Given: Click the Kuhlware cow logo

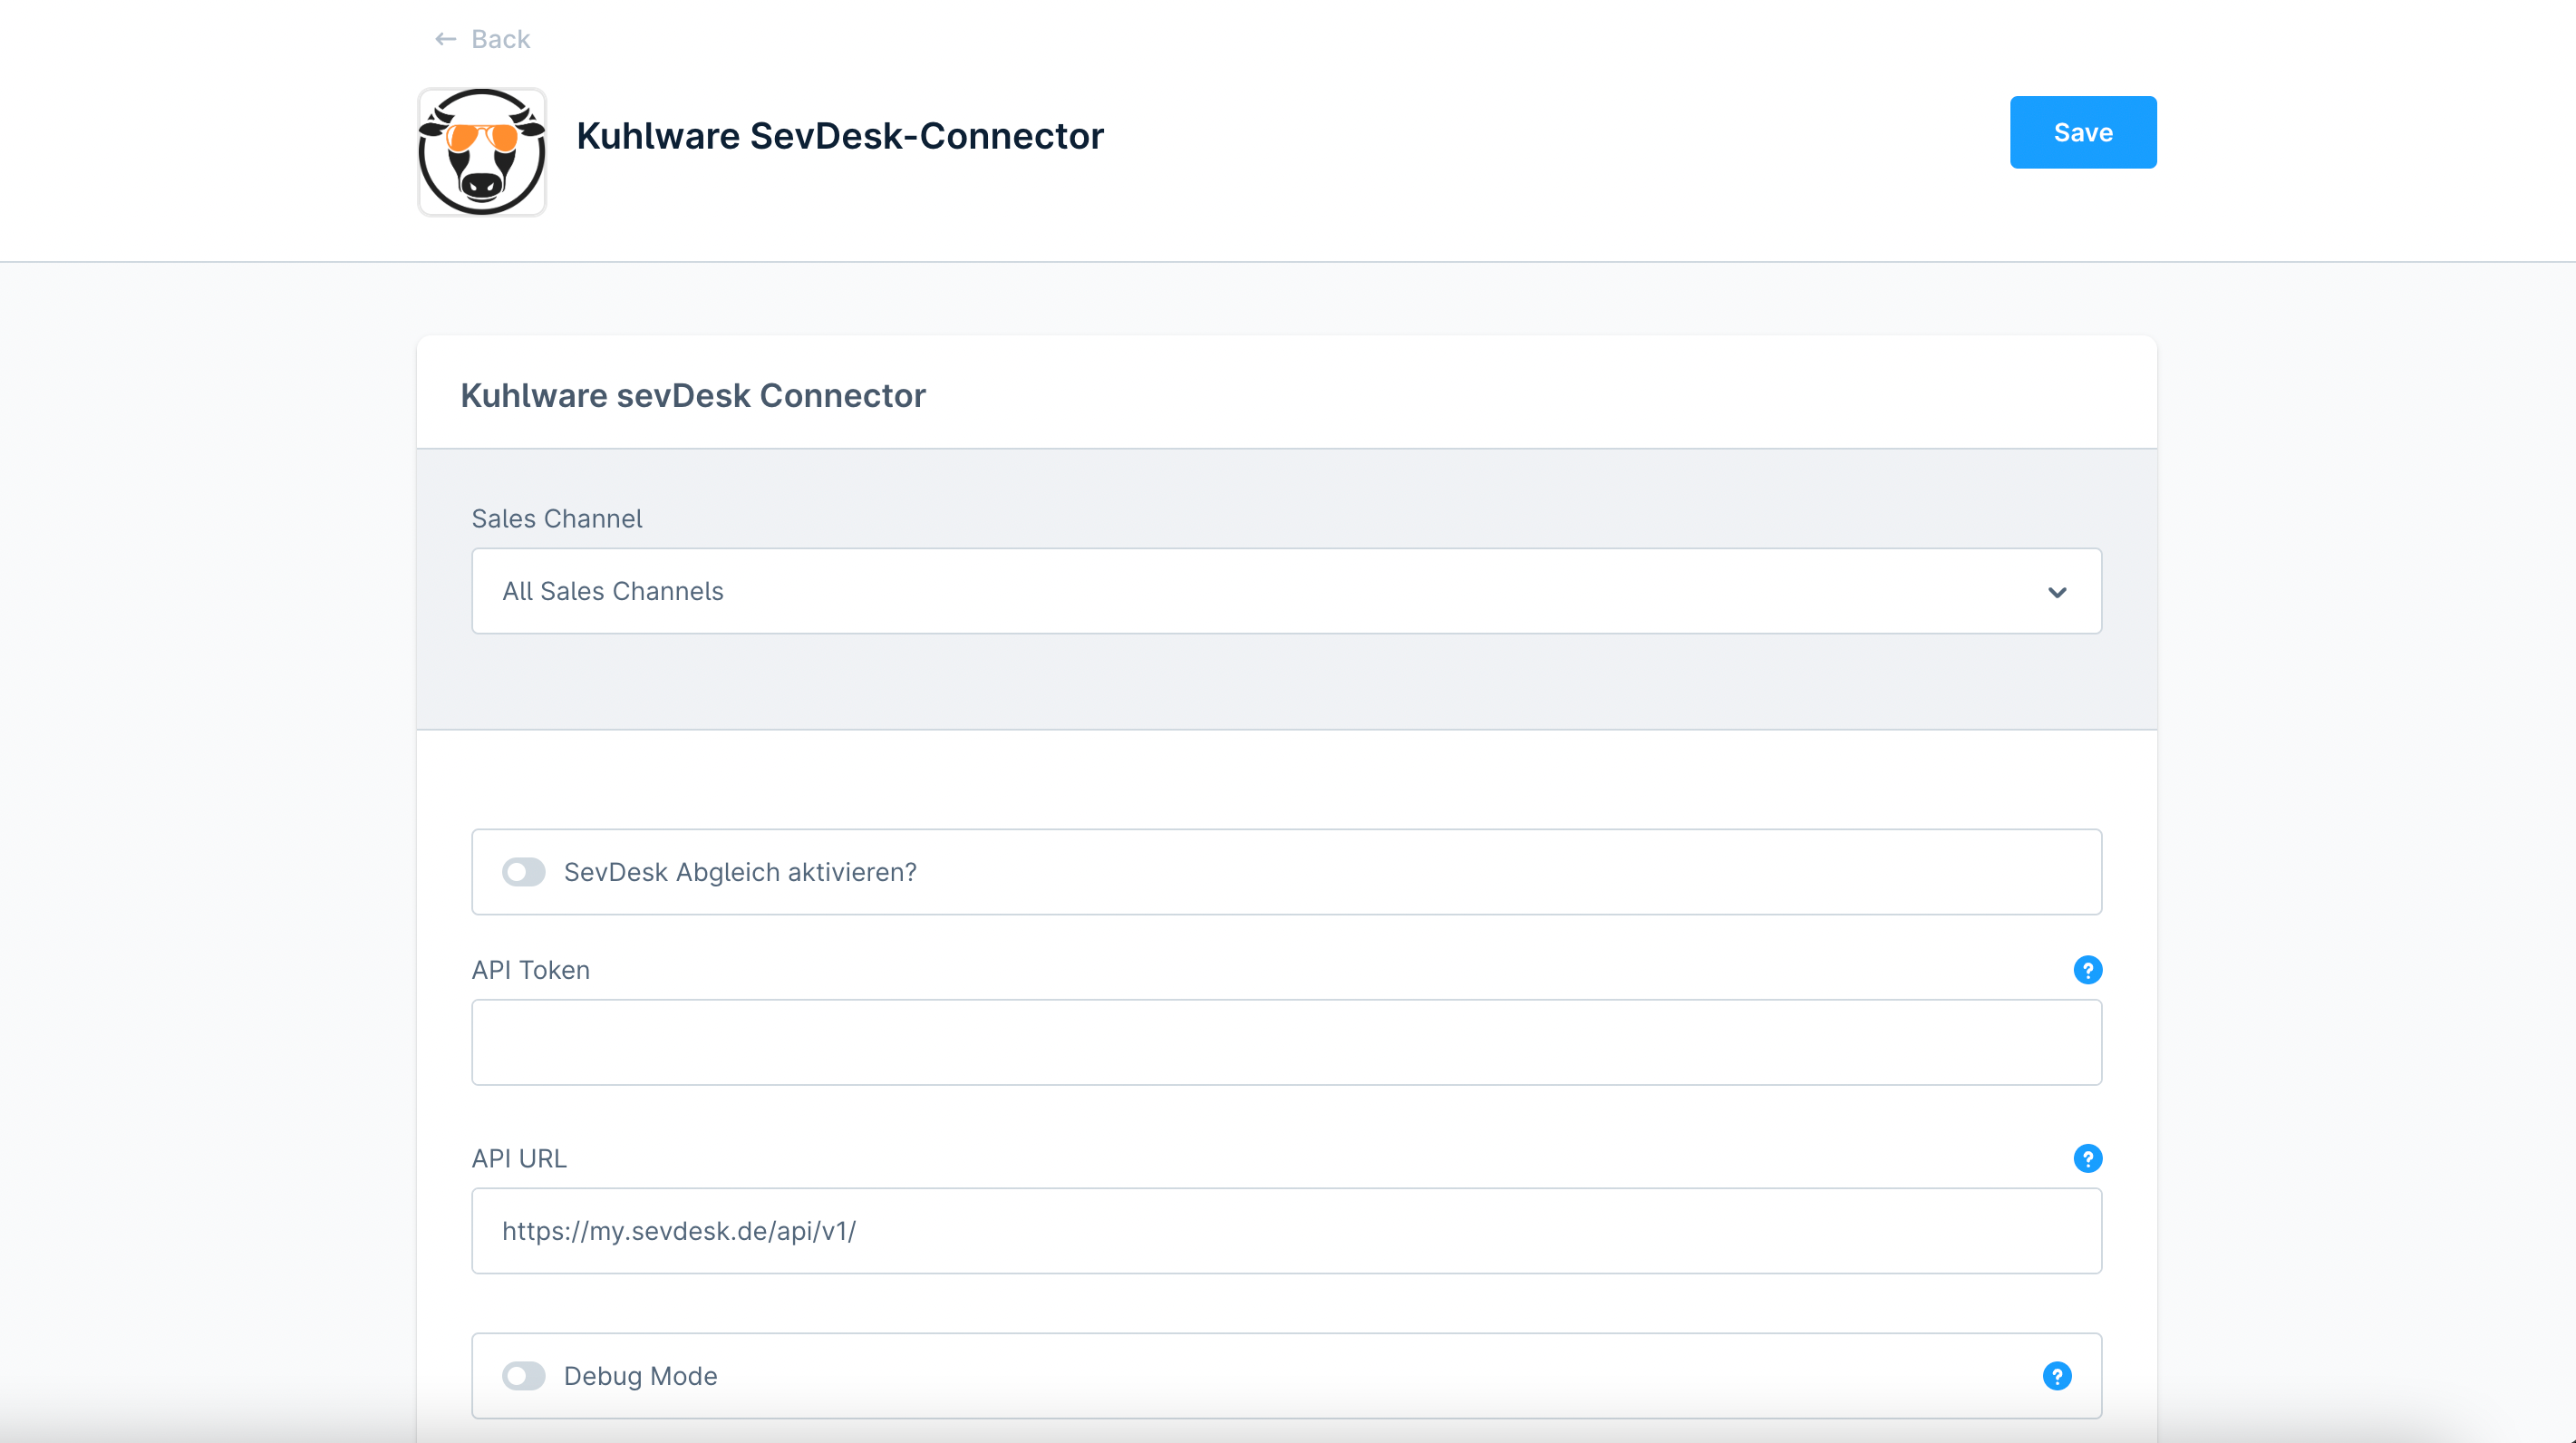Looking at the screenshot, I should coord(482,152).
